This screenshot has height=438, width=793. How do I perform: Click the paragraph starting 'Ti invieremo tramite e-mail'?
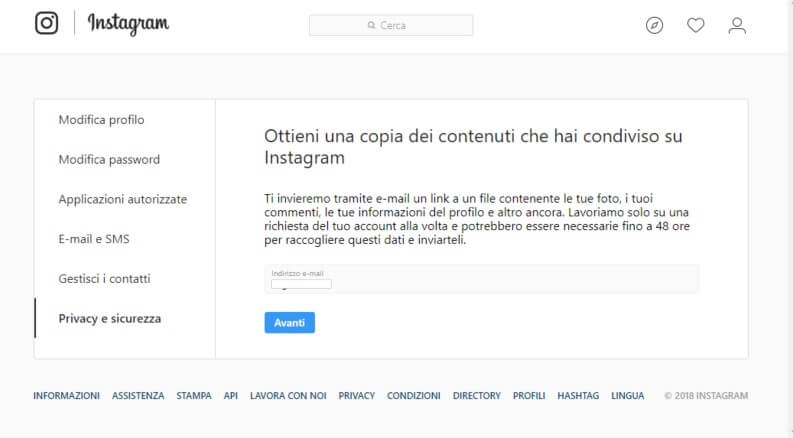477,219
